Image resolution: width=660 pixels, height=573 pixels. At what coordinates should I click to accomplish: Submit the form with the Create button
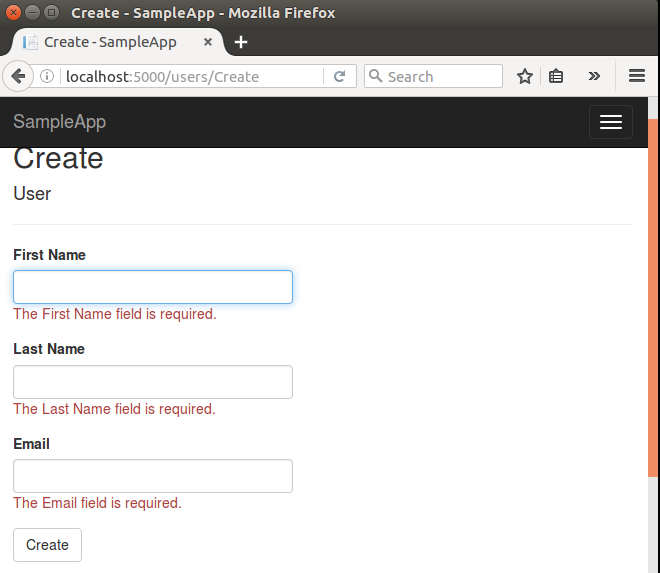(47, 545)
